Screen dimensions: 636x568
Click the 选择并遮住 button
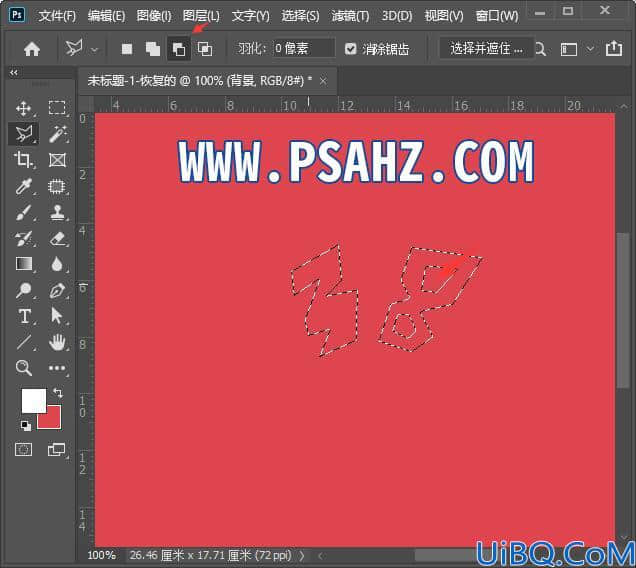coord(486,49)
